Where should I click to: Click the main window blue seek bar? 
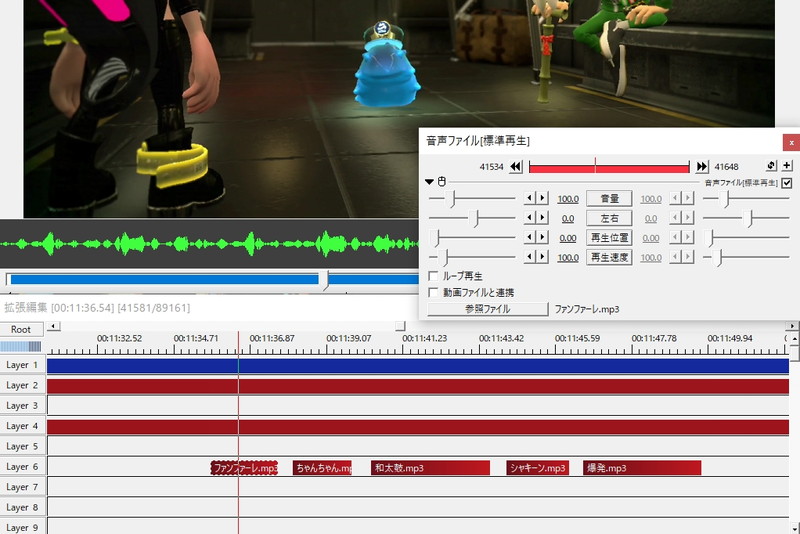pos(212,279)
